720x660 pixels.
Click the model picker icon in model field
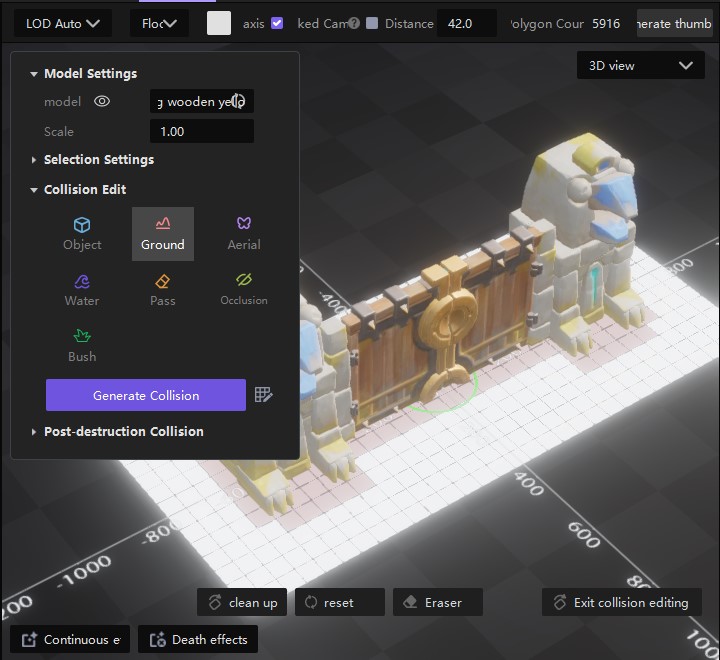pos(238,101)
